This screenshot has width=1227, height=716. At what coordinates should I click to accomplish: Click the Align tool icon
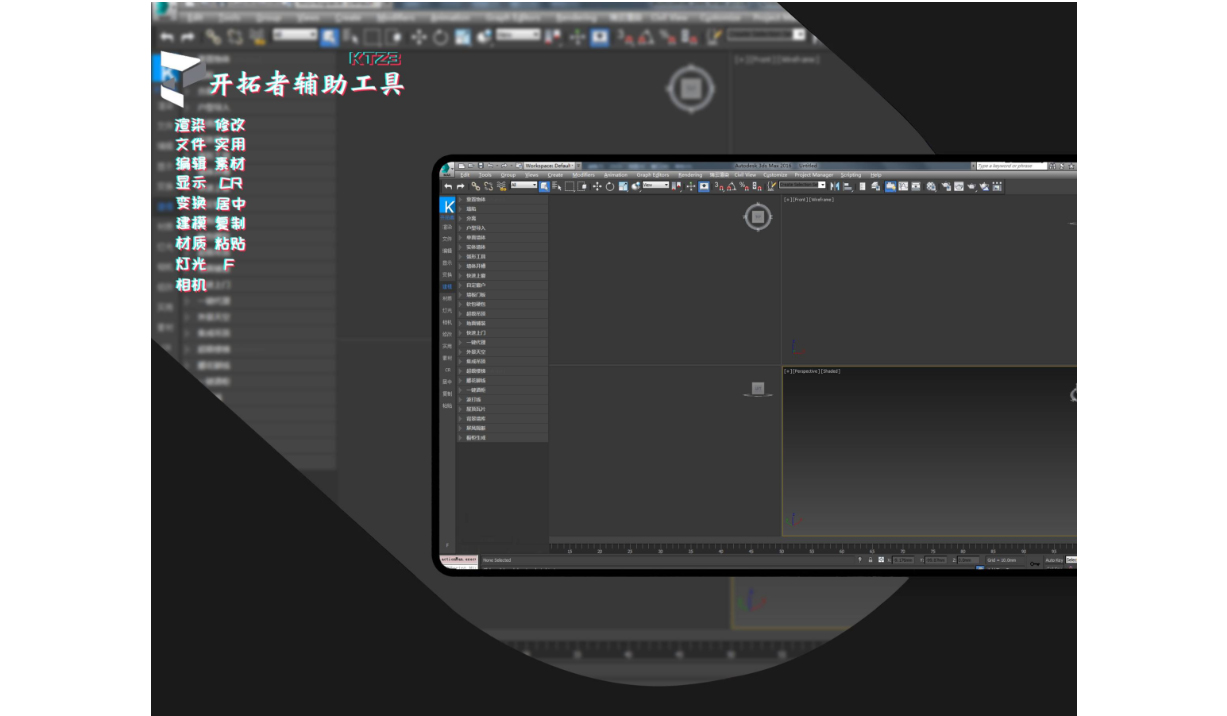pos(847,186)
